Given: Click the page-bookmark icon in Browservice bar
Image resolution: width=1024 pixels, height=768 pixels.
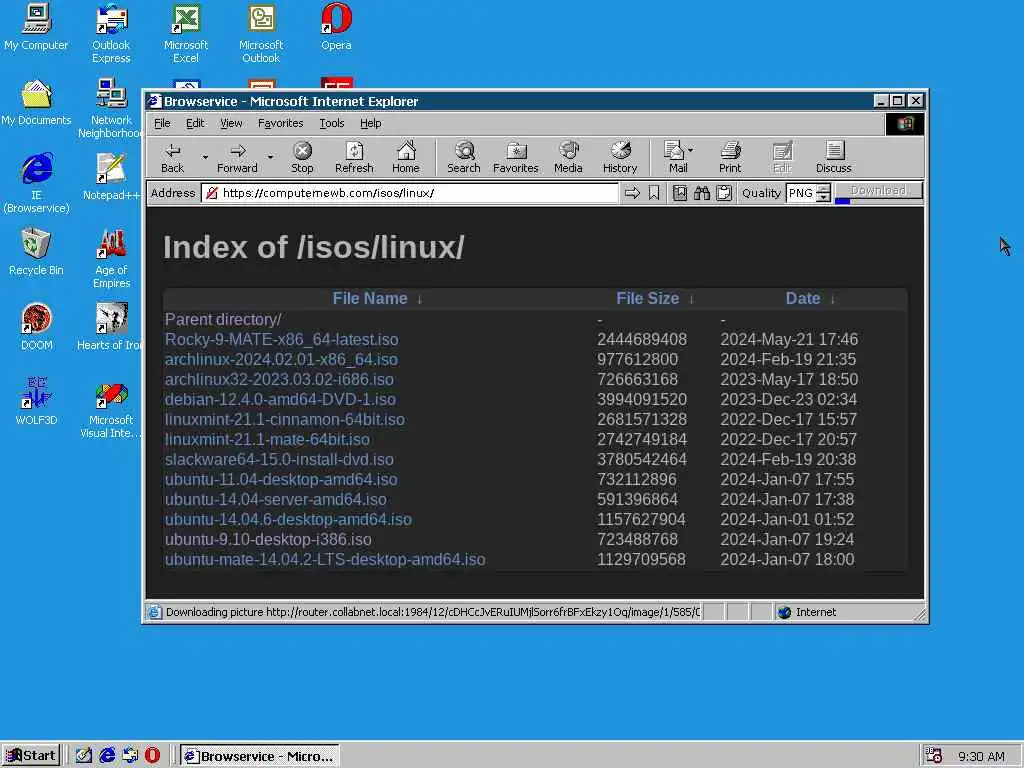Looking at the screenshot, I should 680,193.
